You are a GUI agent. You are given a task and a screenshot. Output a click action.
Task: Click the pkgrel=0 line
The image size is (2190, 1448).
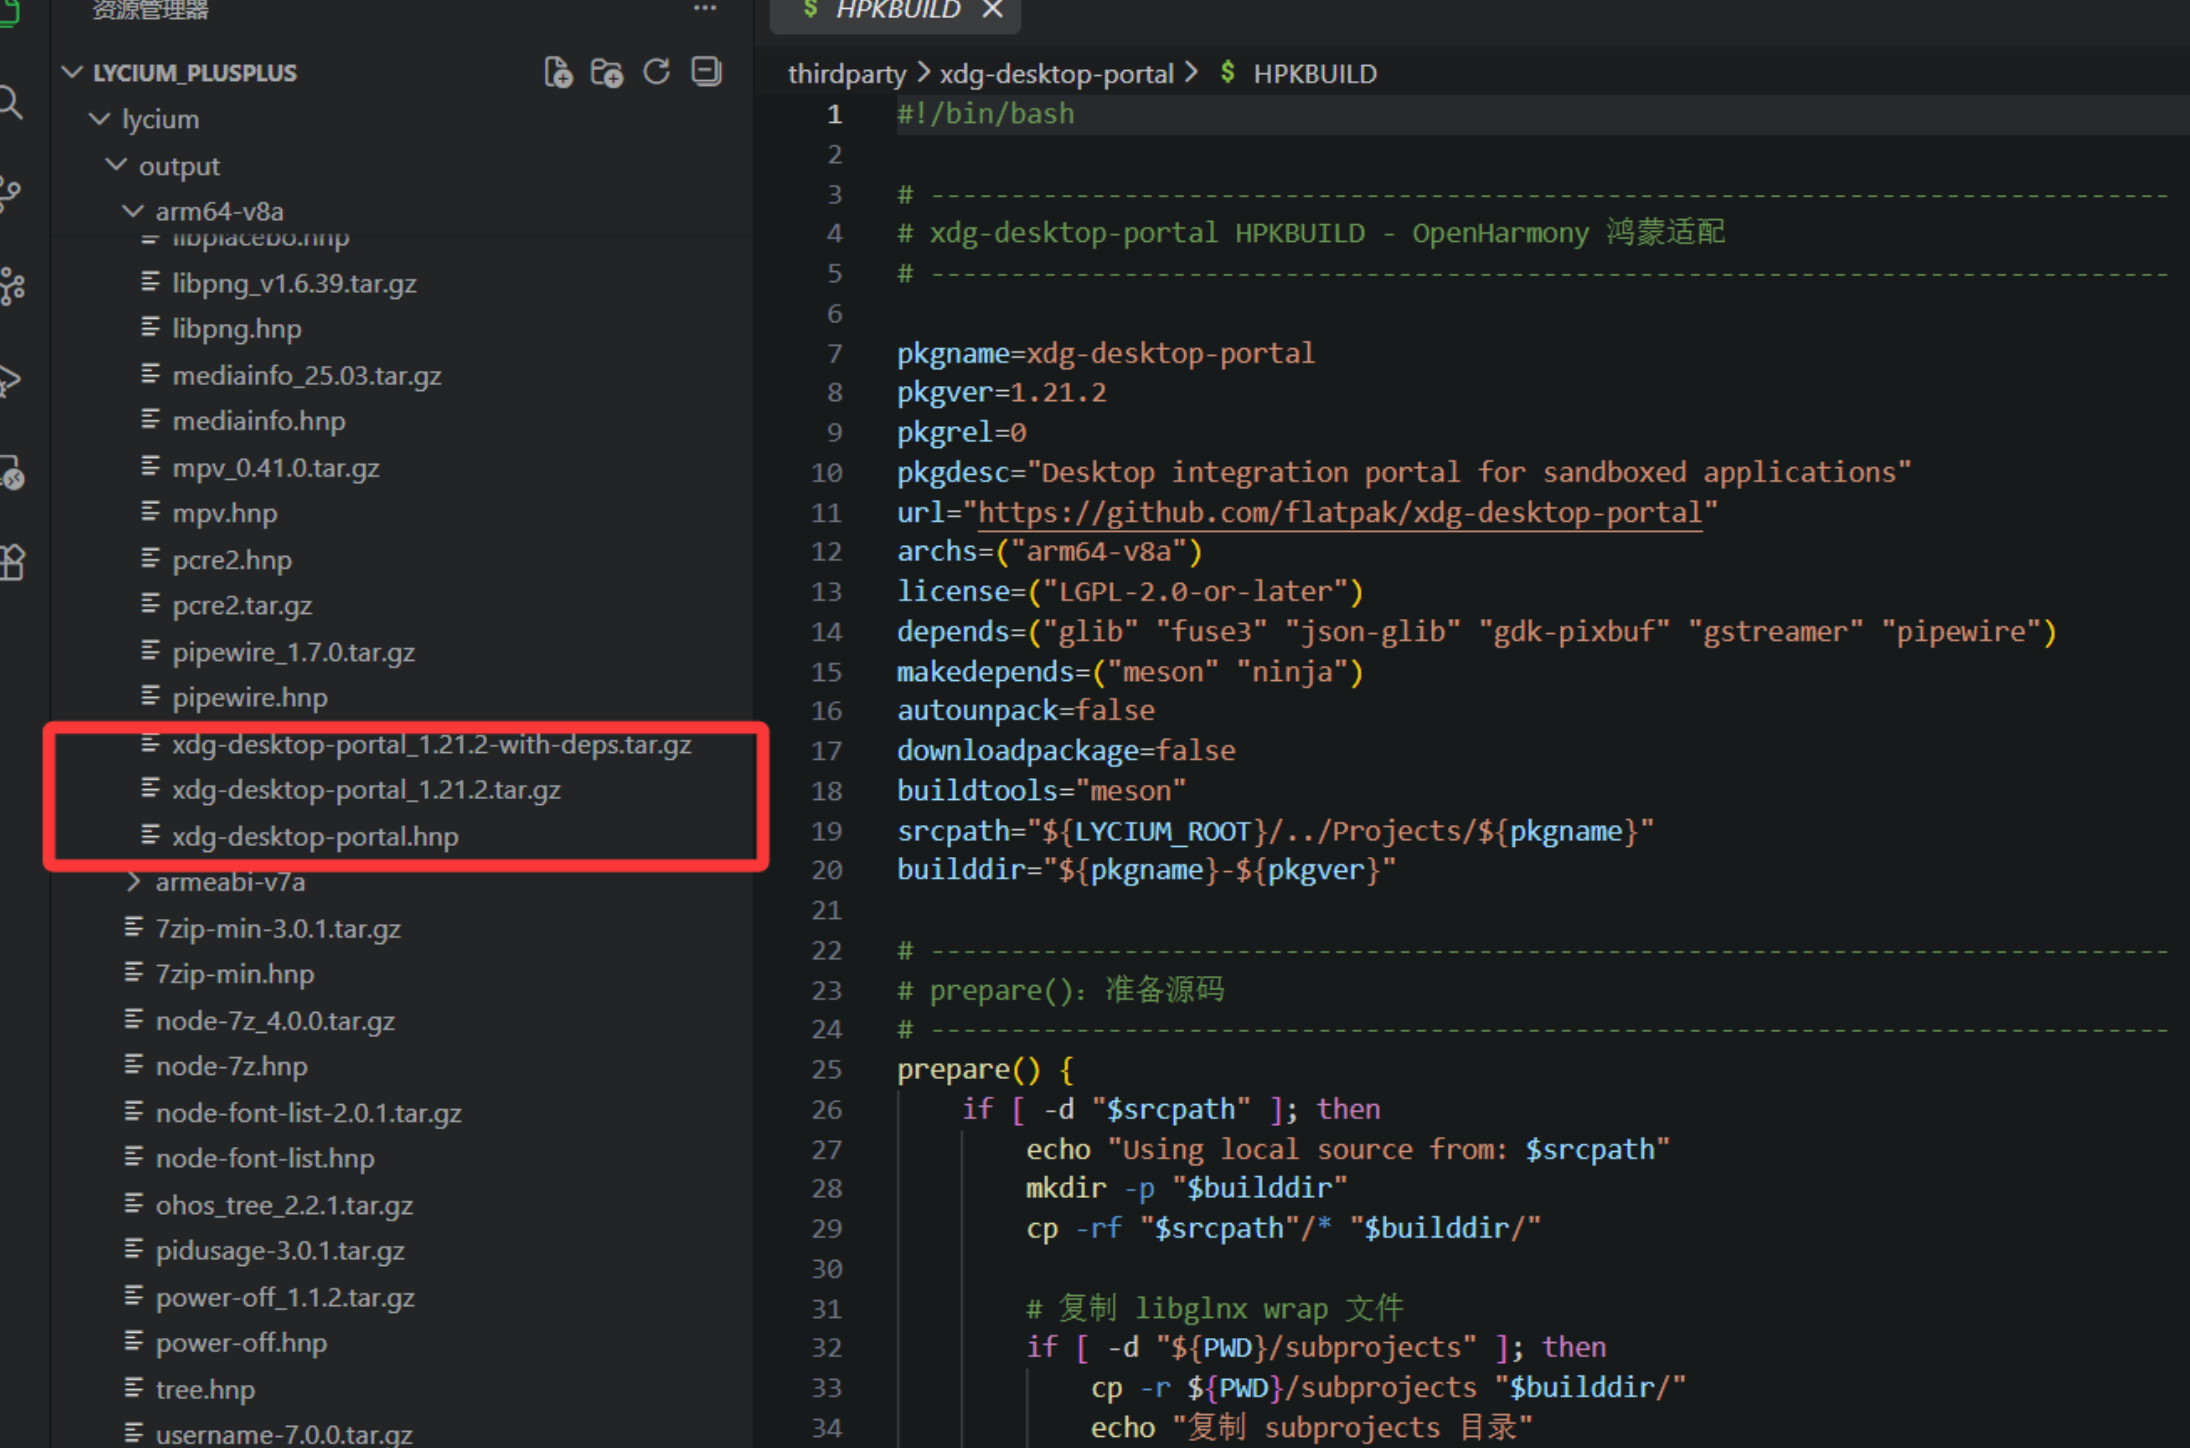click(x=962, y=432)
